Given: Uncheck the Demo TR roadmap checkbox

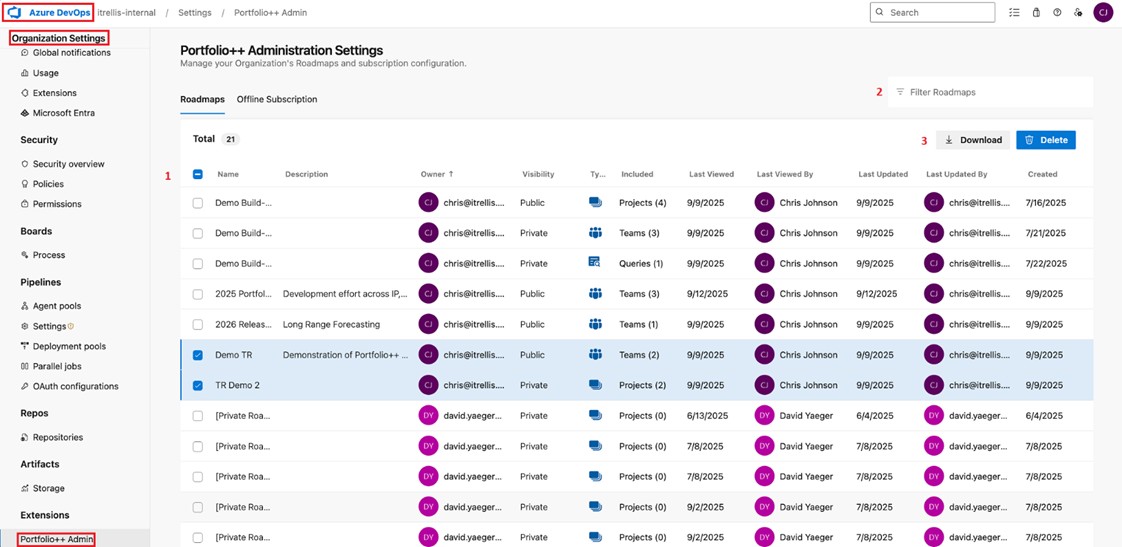Looking at the screenshot, I should (198, 355).
